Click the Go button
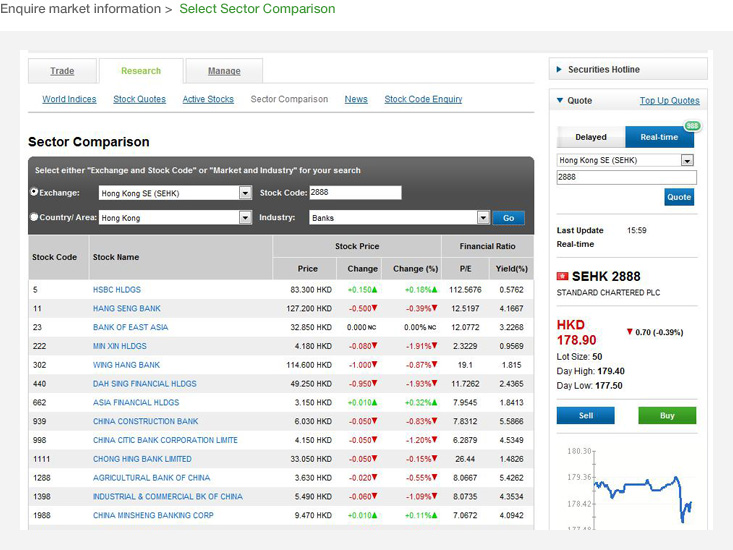This screenshot has width=733, height=550. (x=509, y=218)
